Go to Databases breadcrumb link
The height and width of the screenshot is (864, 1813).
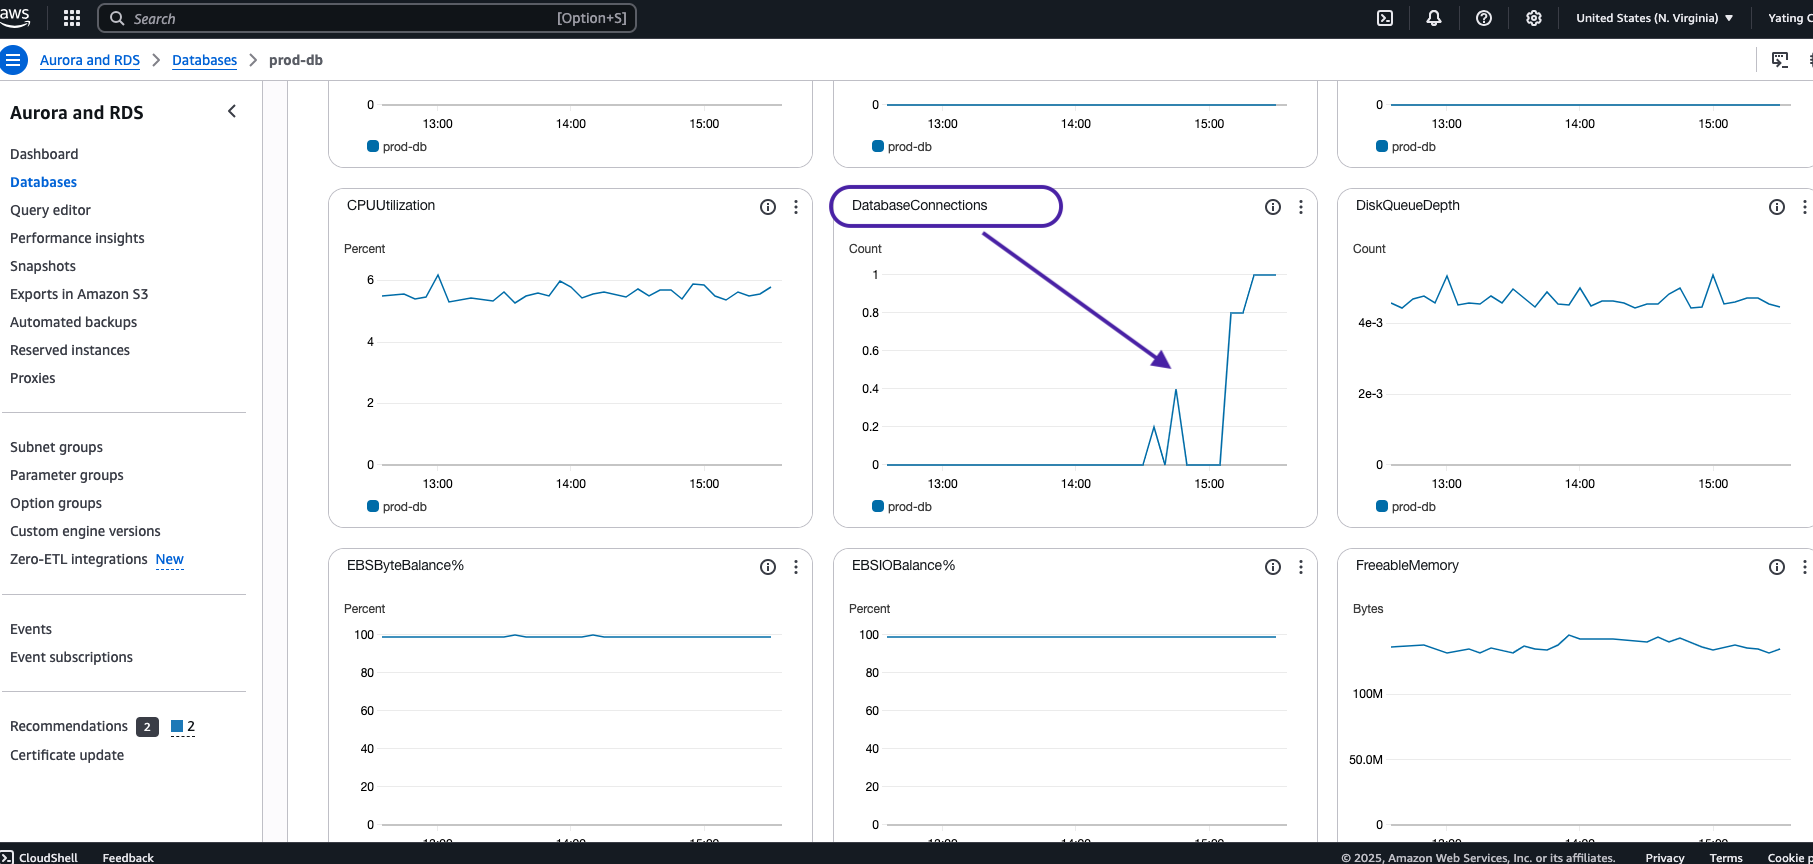204,60
